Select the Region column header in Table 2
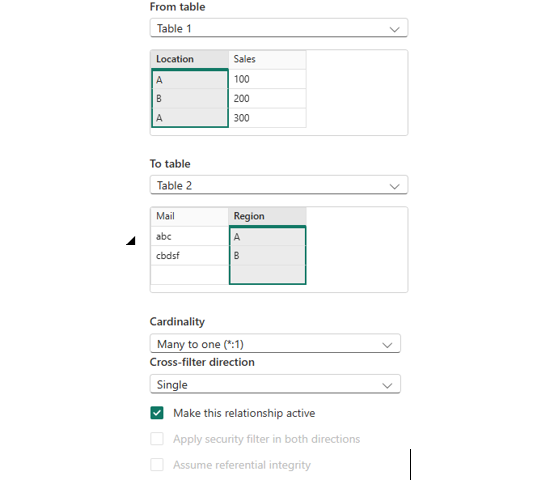The width and height of the screenshot is (551, 492). (x=267, y=216)
